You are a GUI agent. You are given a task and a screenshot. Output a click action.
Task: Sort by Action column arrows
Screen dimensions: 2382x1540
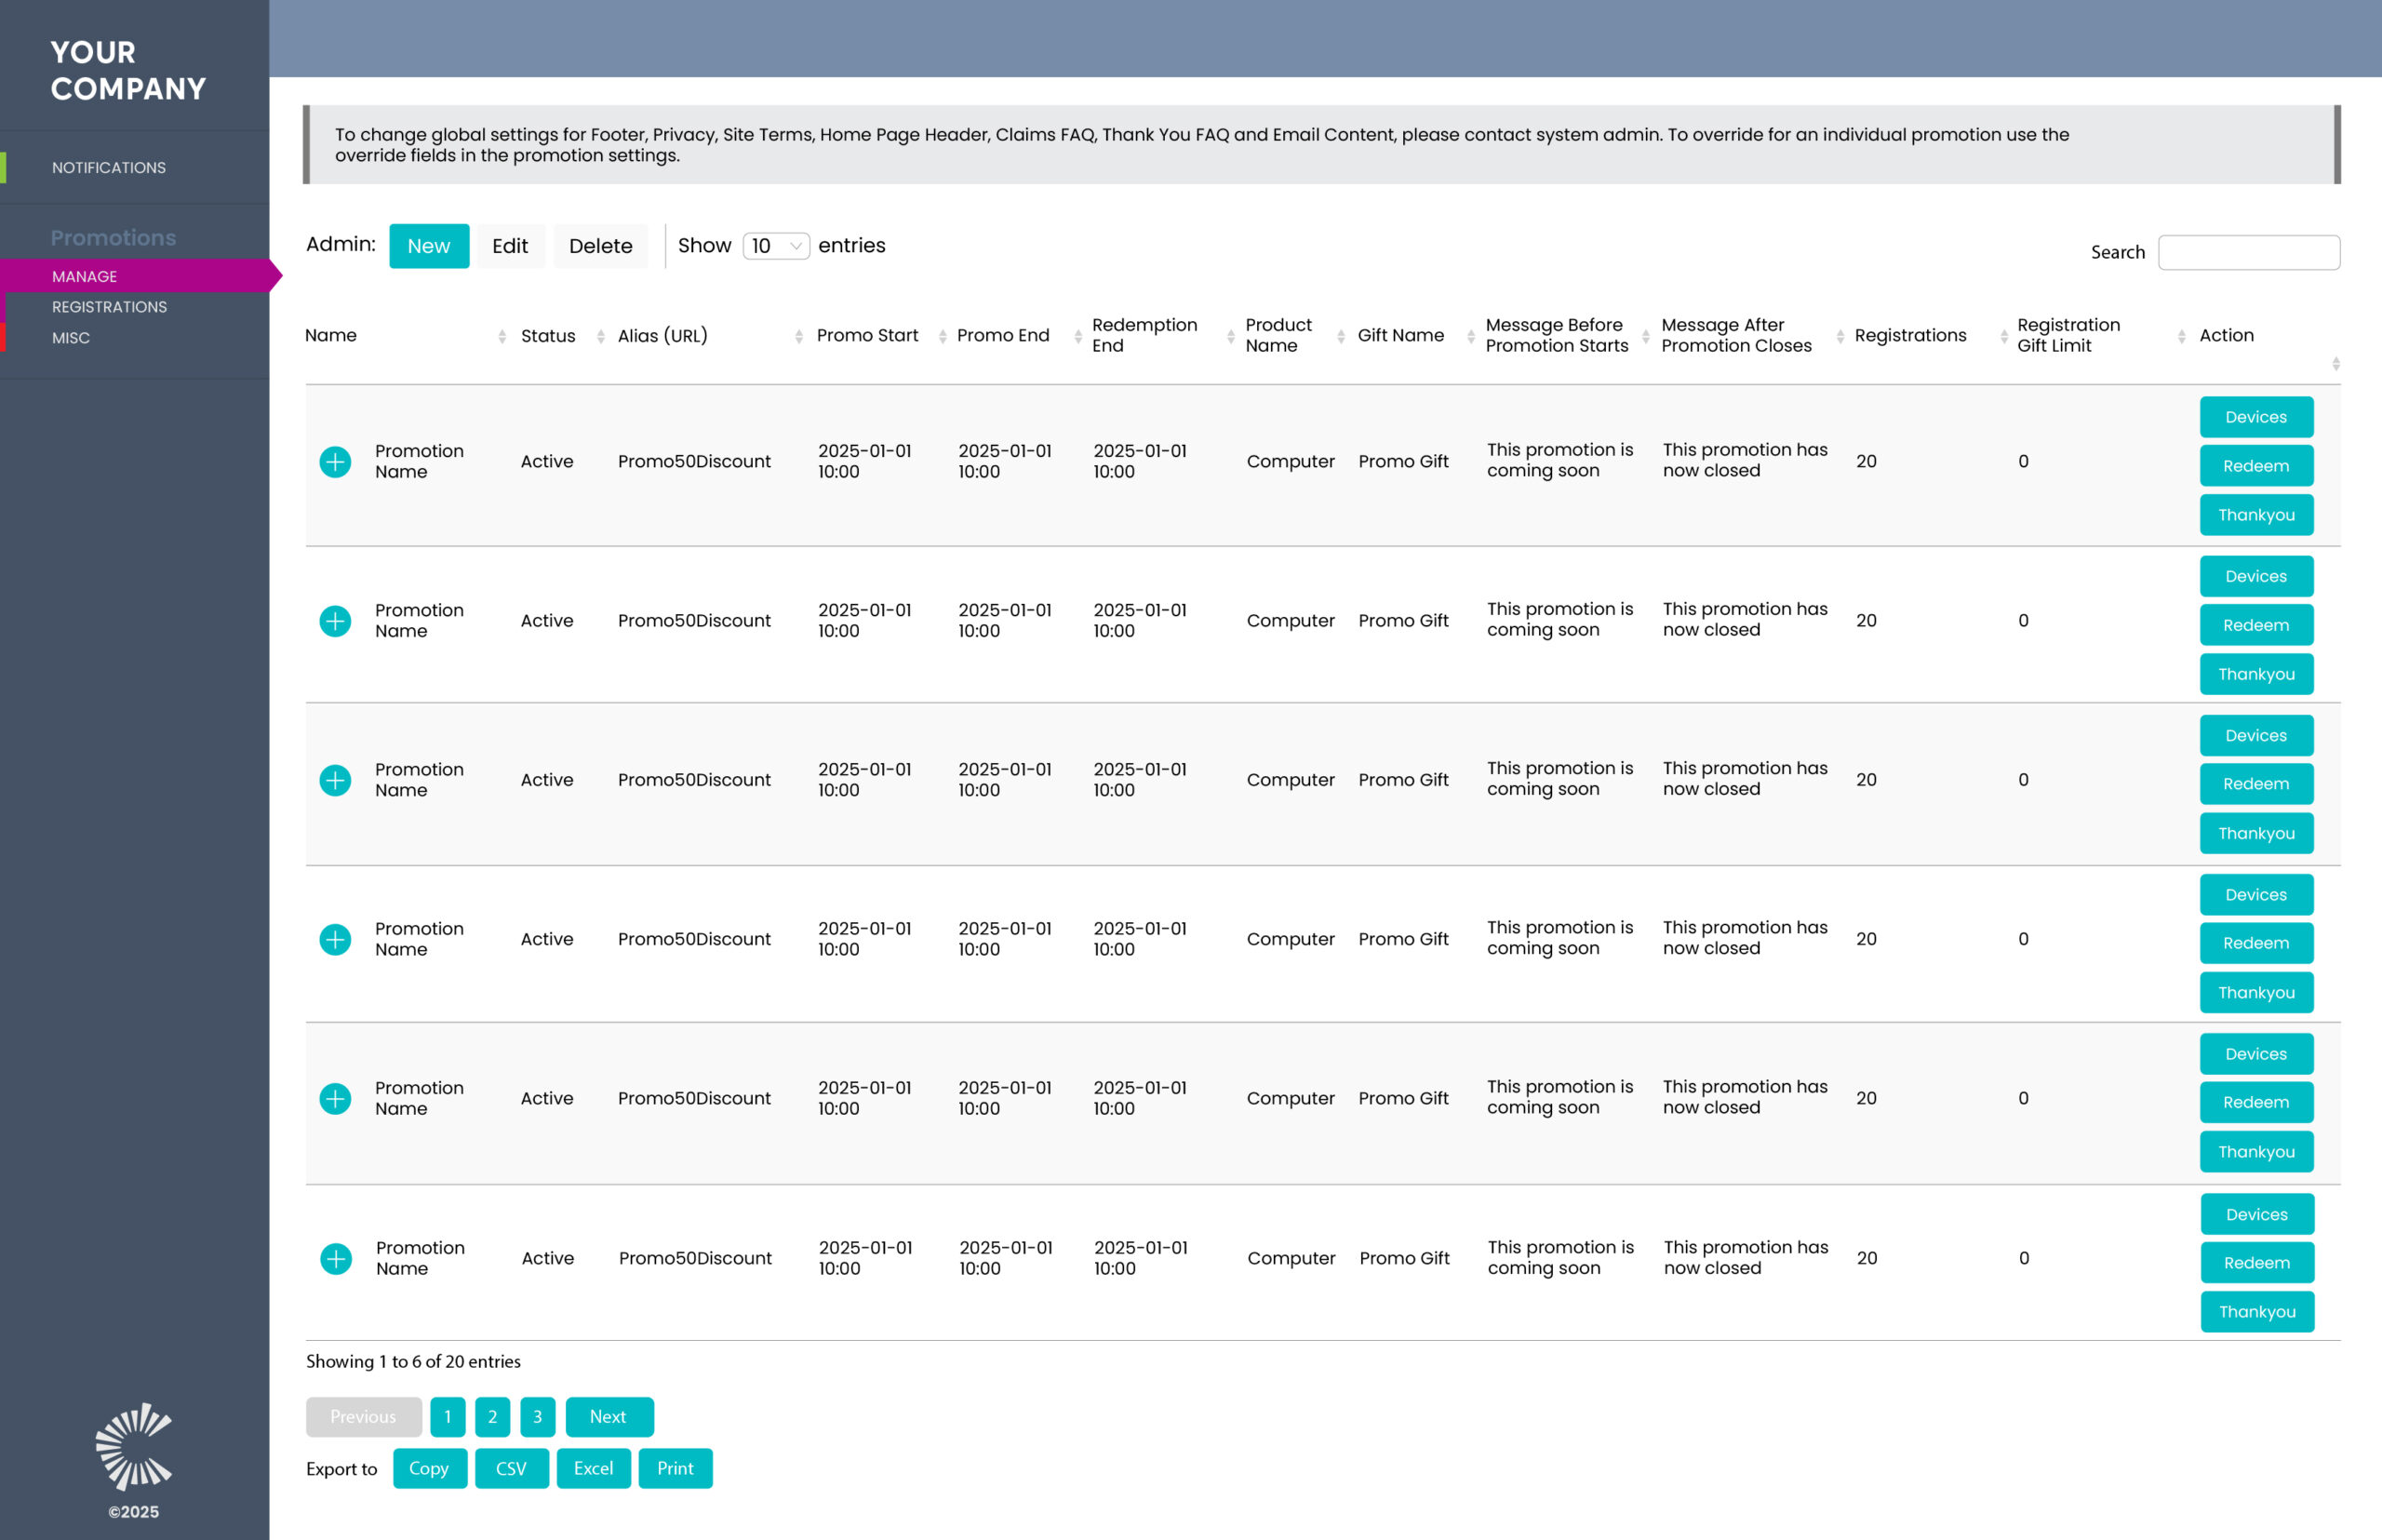point(2336,363)
